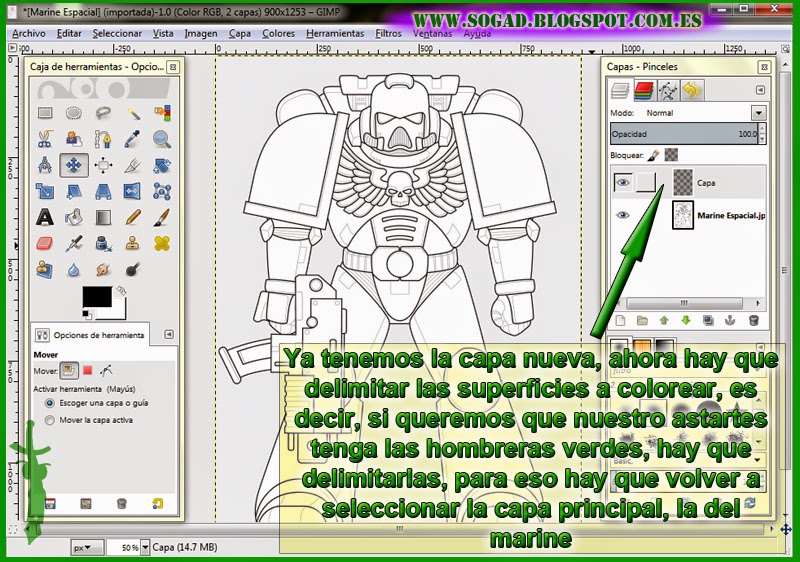The height and width of the screenshot is (562, 800).
Task: Select the Rotate tool
Action: 162,165
